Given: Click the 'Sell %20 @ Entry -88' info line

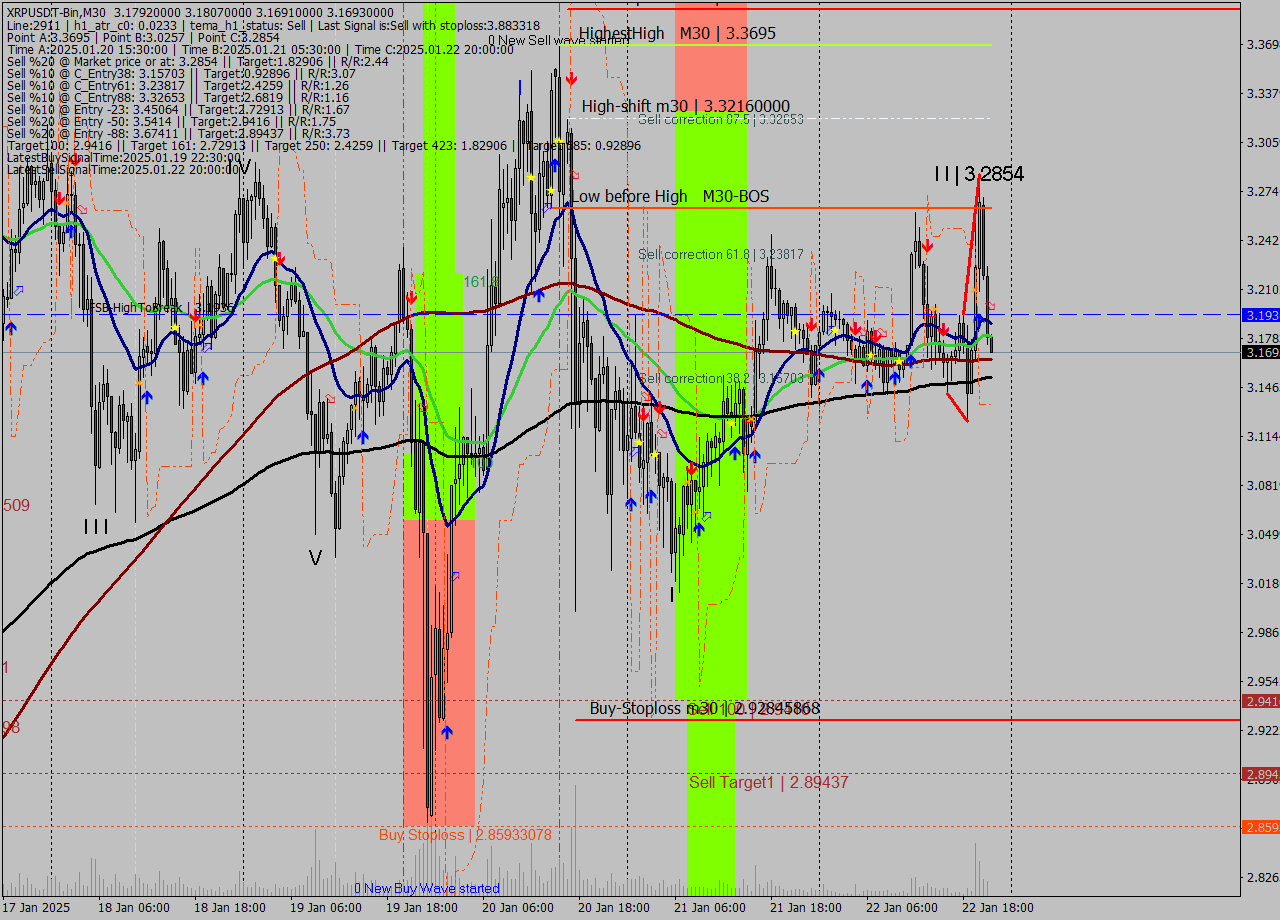Looking at the screenshot, I should coord(178,133).
